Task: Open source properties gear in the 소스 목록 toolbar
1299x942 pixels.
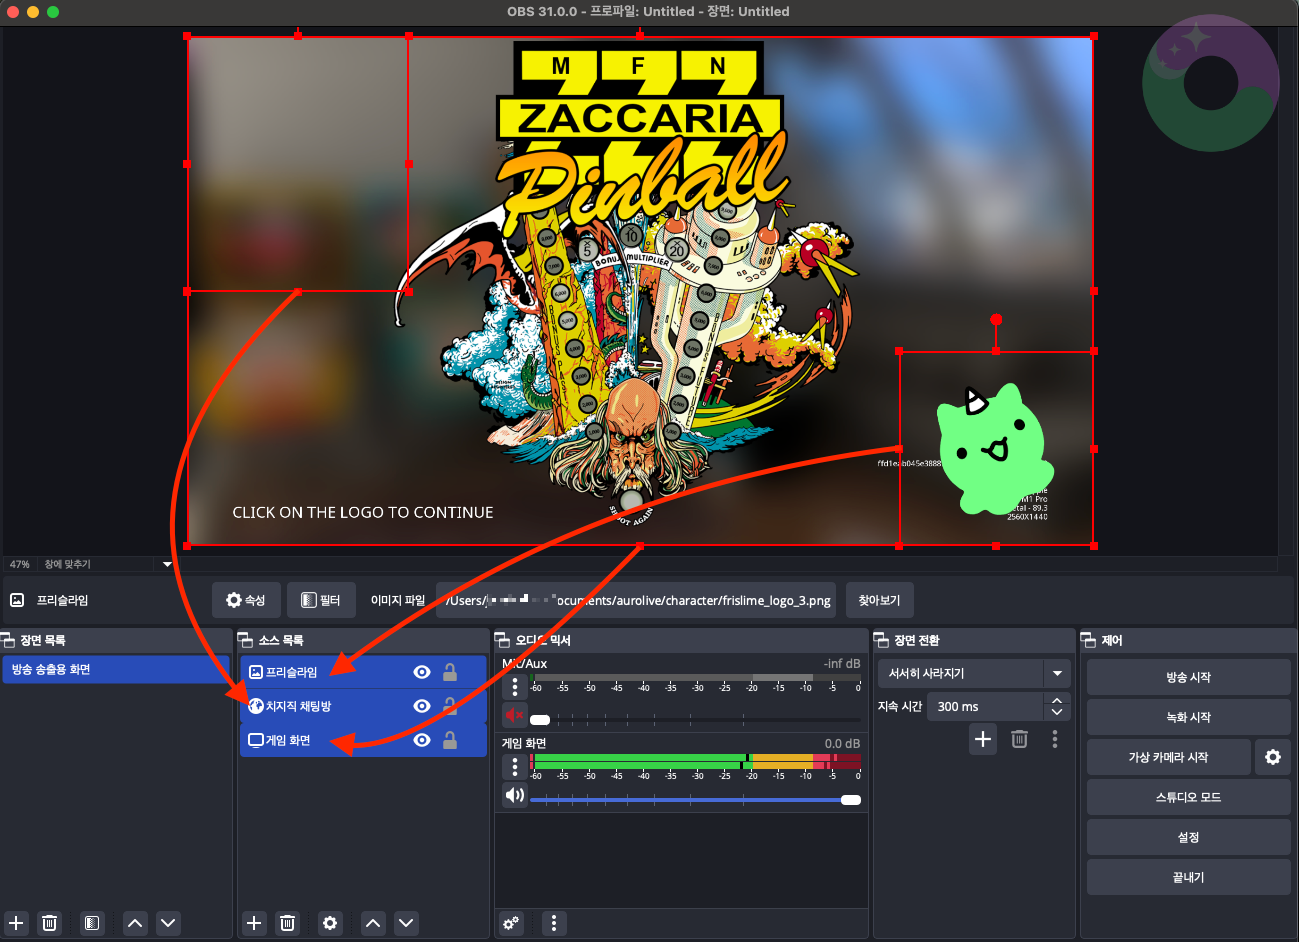Action: (x=330, y=923)
